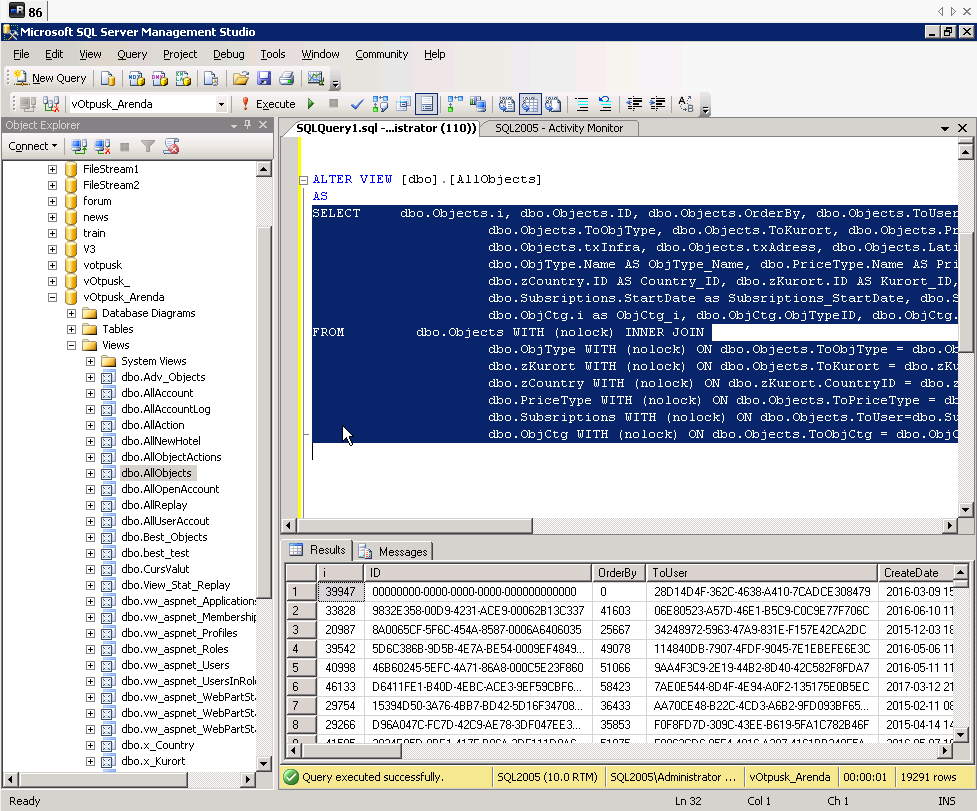The width and height of the screenshot is (977, 811).
Task: Switch output to Results to Grid
Action: [x=530, y=103]
